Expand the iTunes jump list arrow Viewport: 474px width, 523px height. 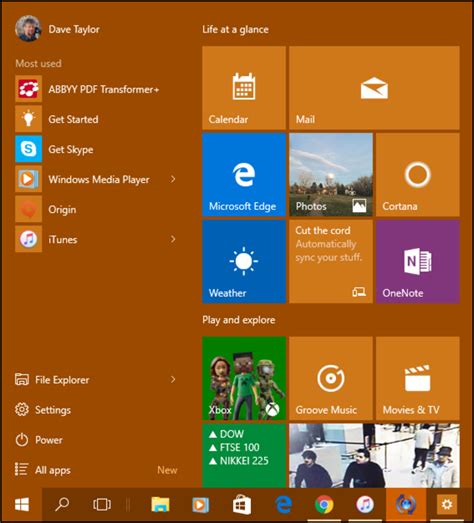173,239
